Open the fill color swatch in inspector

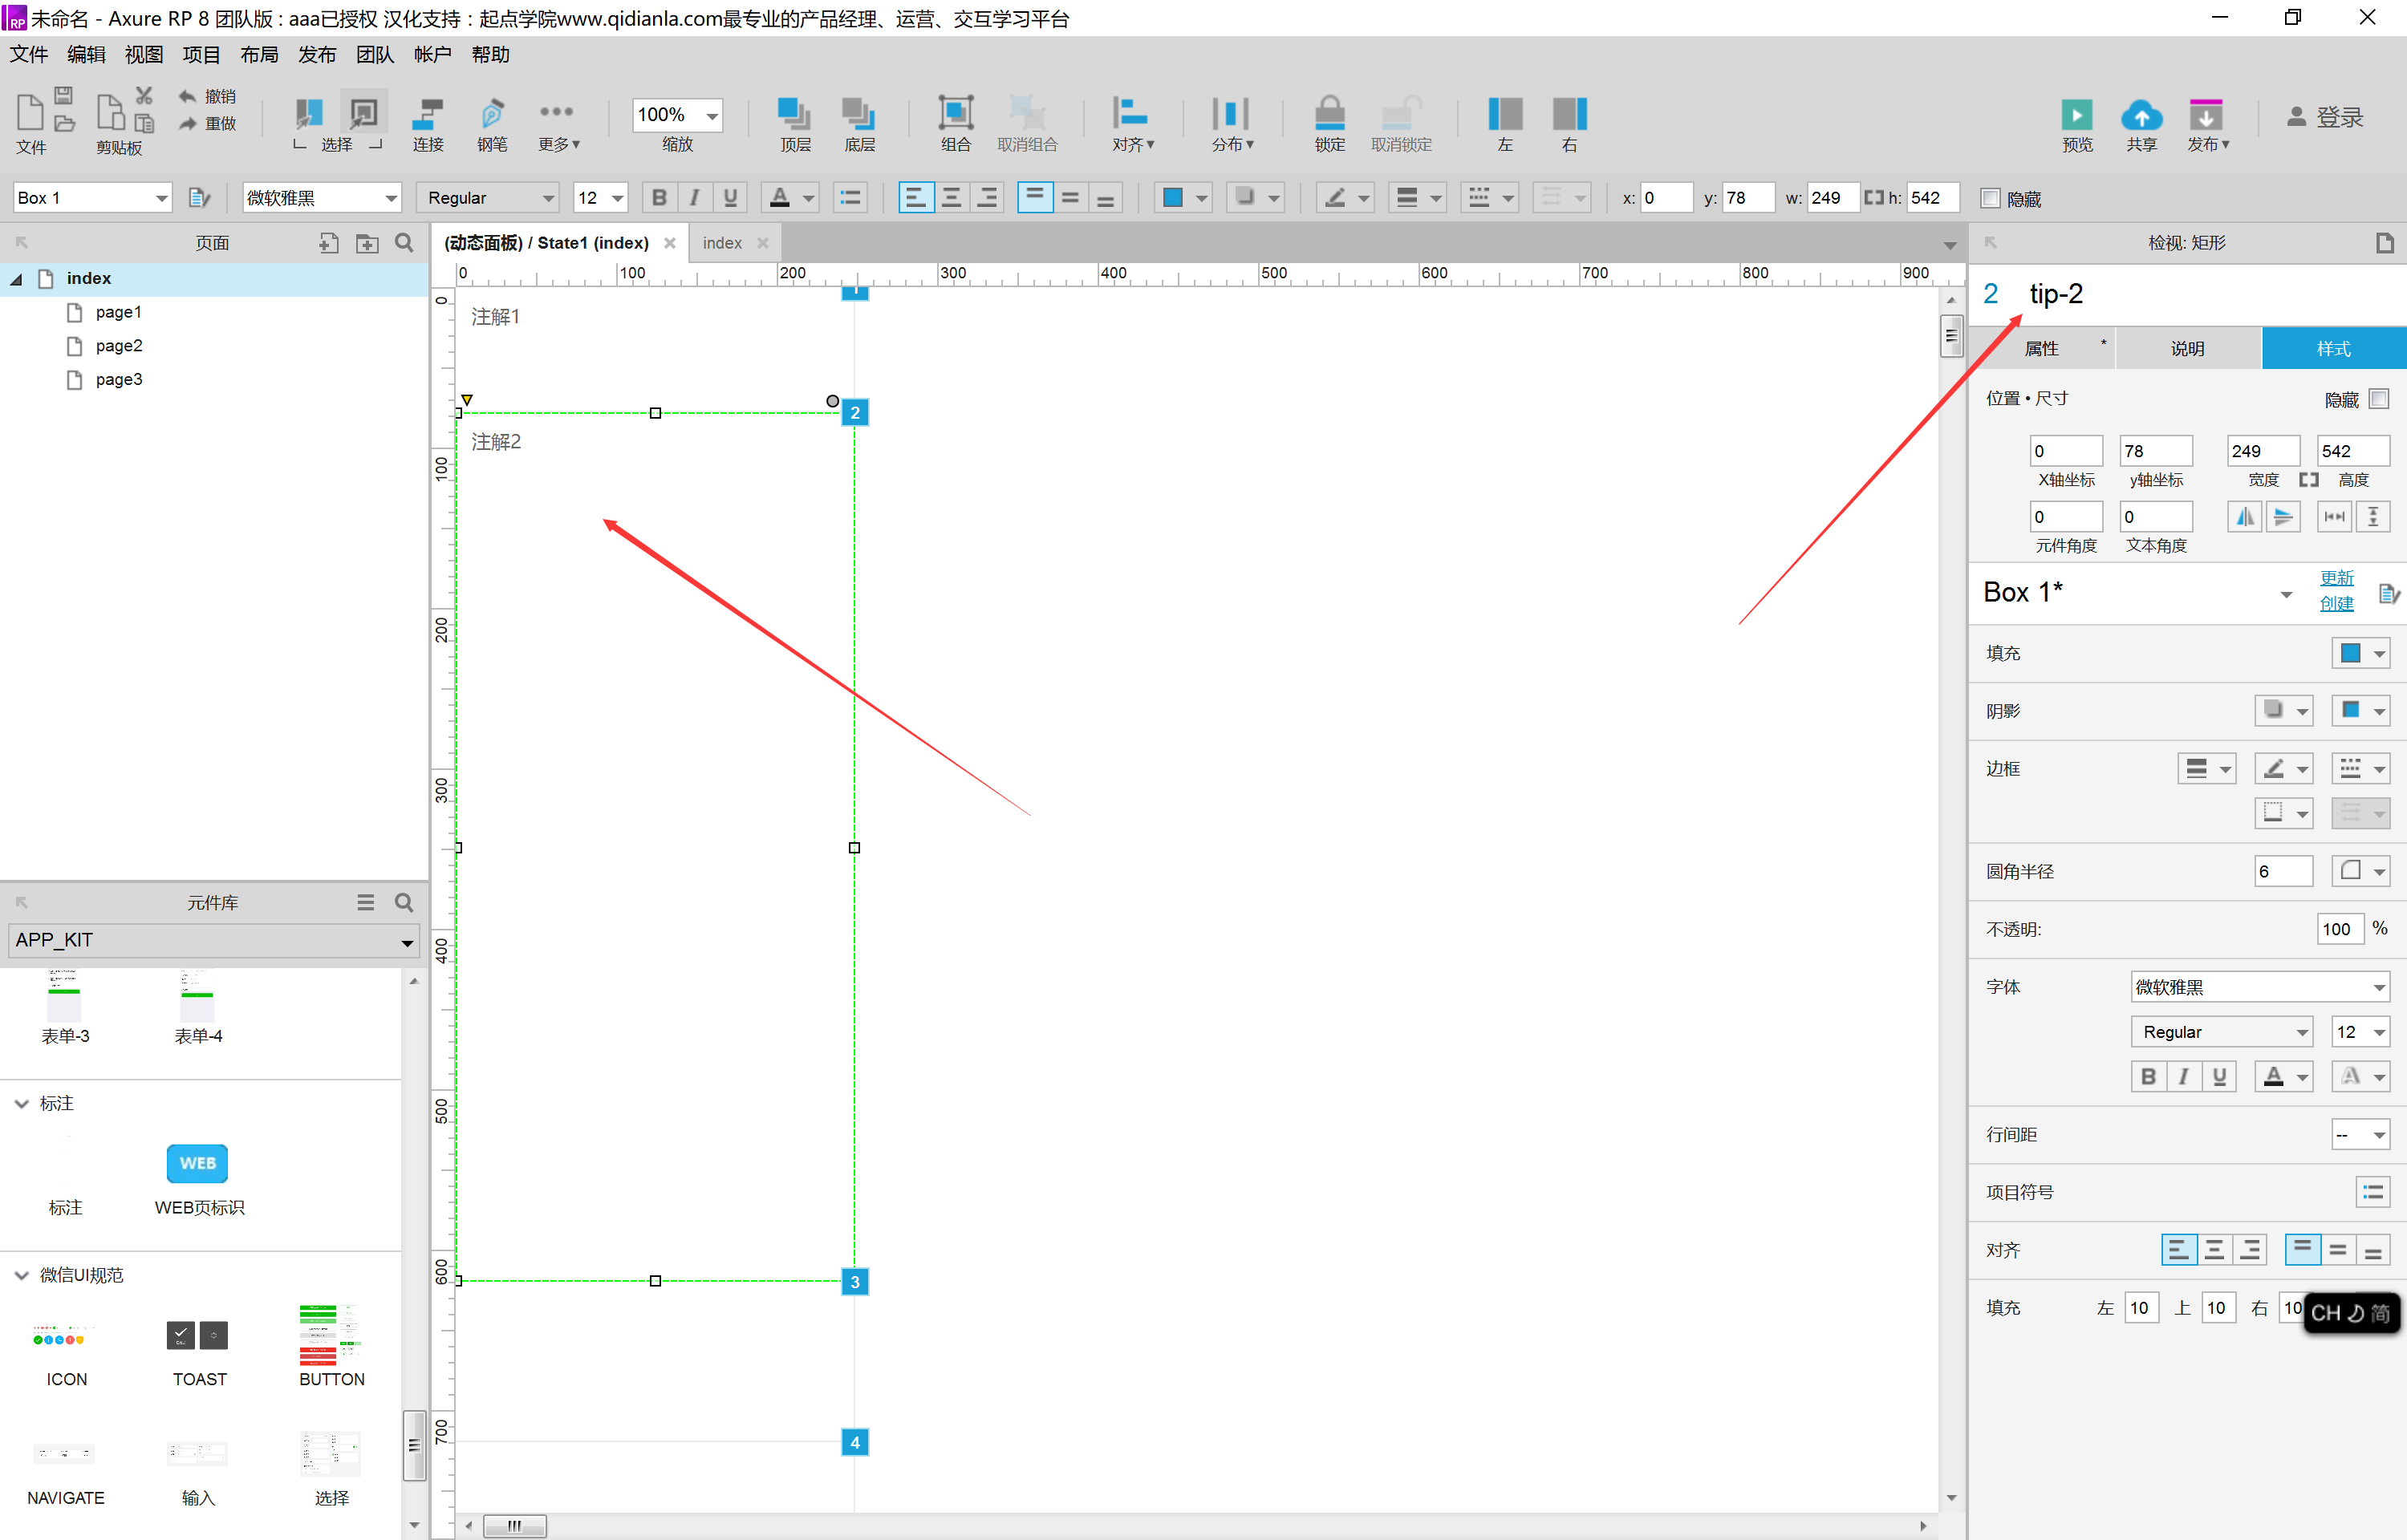(x=2360, y=653)
